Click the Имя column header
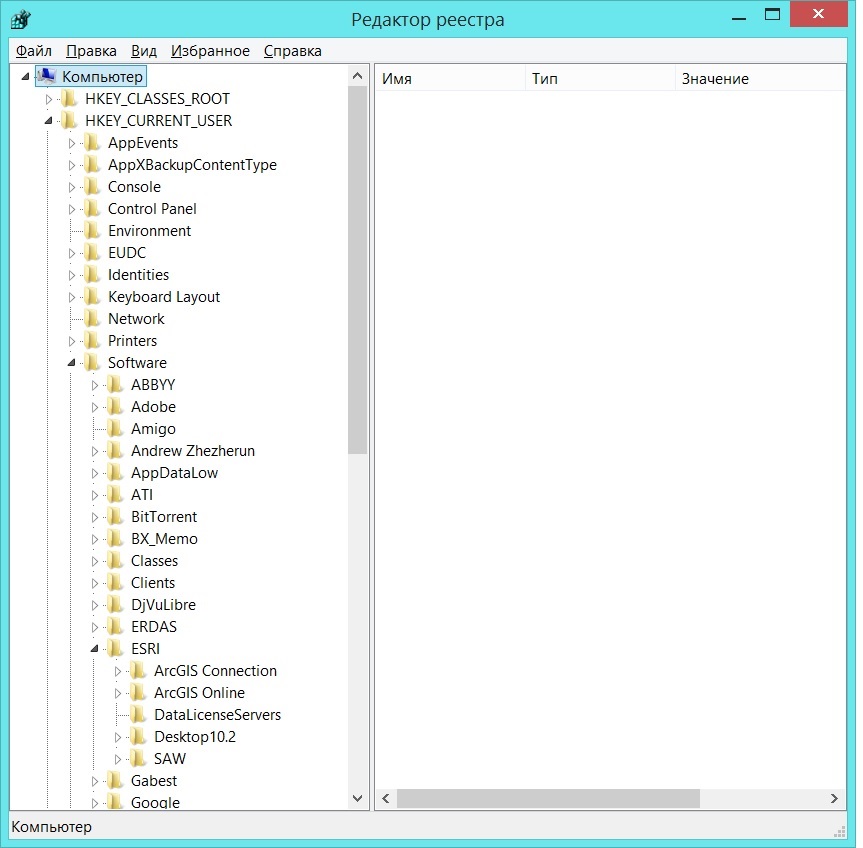Image resolution: width=863 pixels, height=848 pixels. (450, 79)
